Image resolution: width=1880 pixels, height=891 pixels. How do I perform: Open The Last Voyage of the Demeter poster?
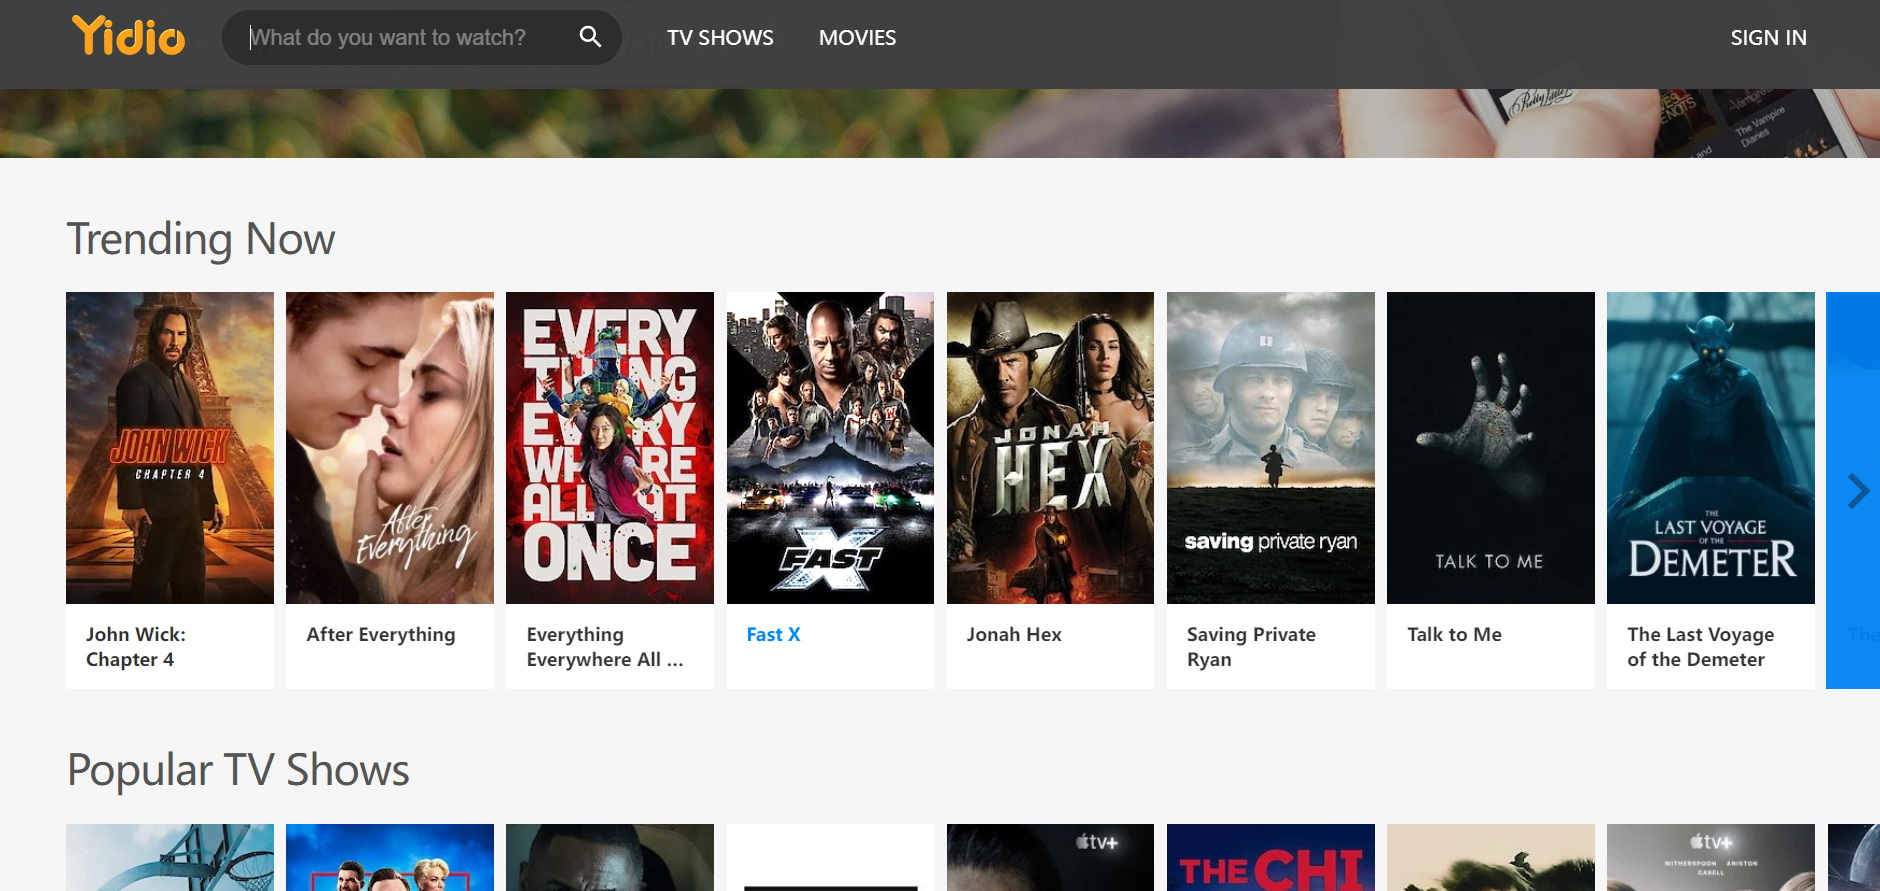(x=1711, y=448)
